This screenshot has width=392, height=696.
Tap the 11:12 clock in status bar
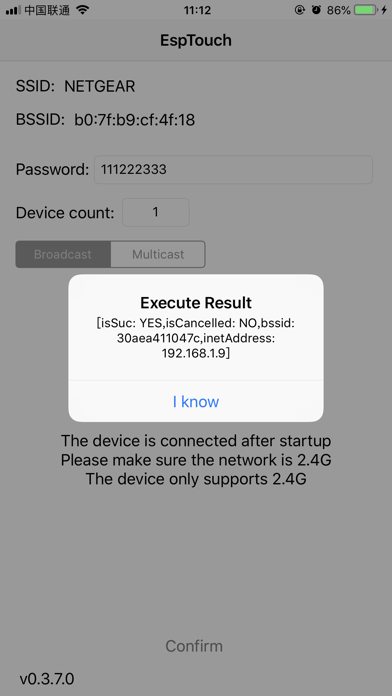coord(197,10)
